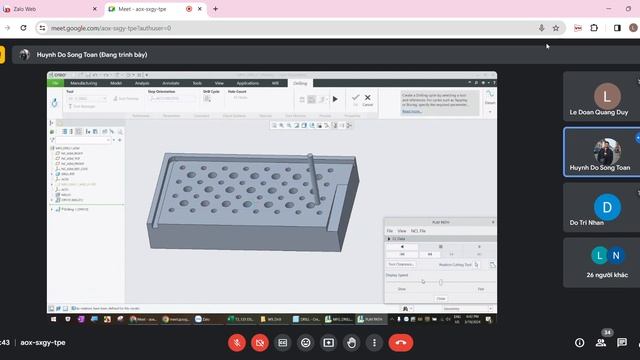Click the play backward button in Play Path
Screen dimensions: 640x360
point(402,247)
